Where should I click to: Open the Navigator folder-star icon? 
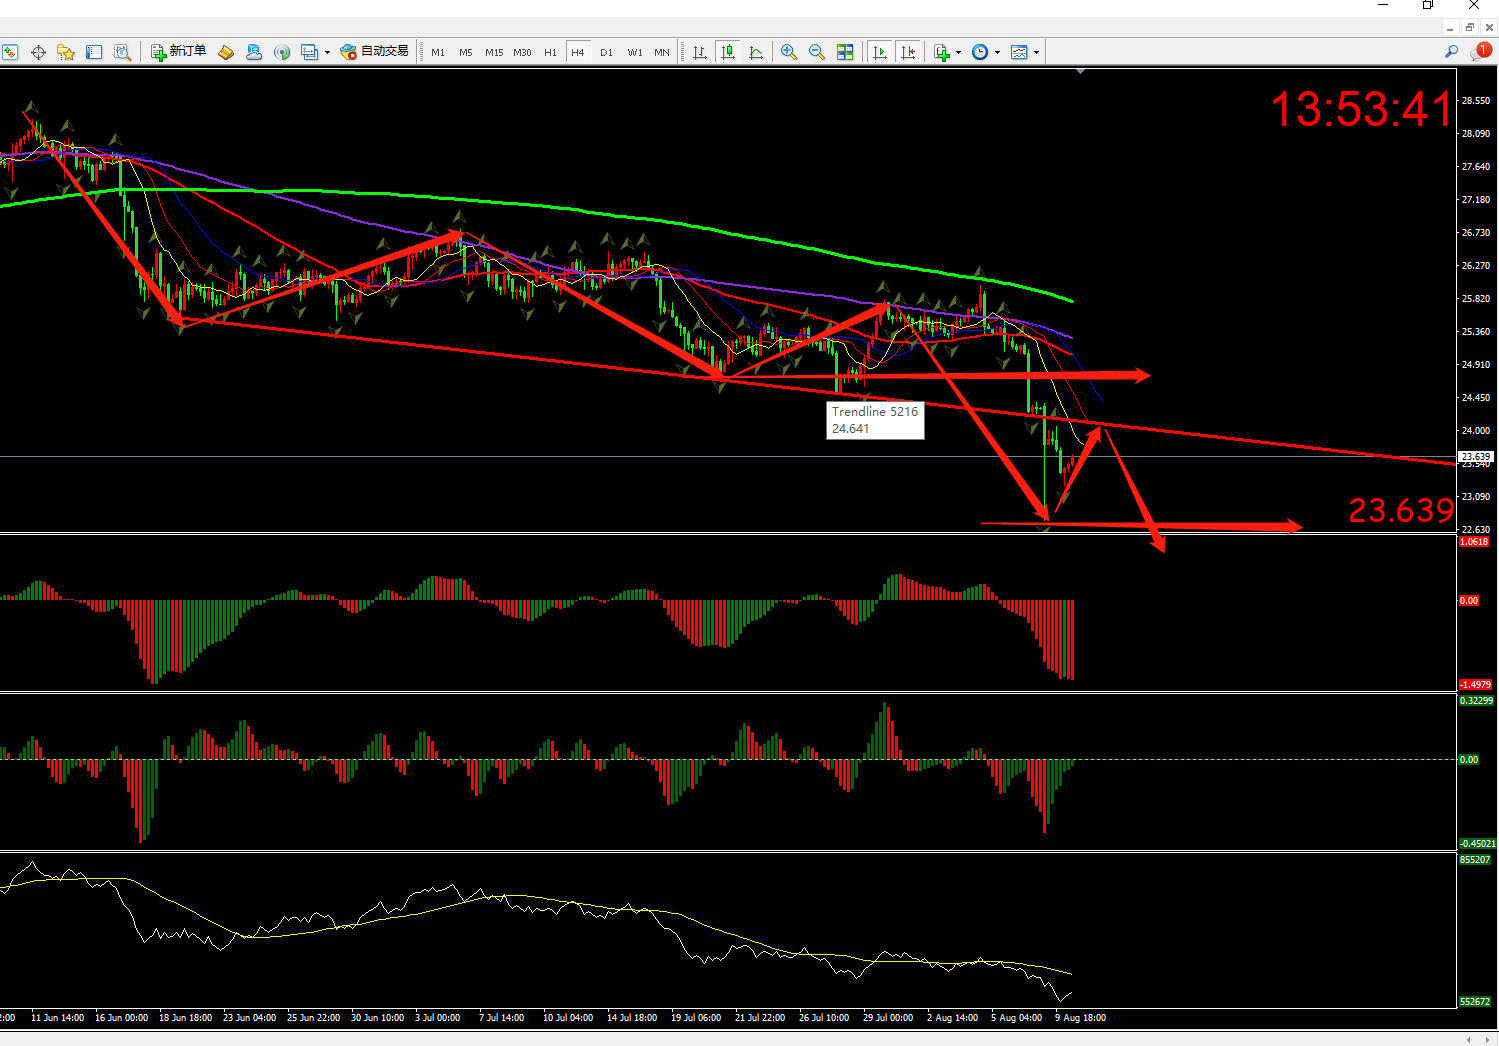pos(66,52)
